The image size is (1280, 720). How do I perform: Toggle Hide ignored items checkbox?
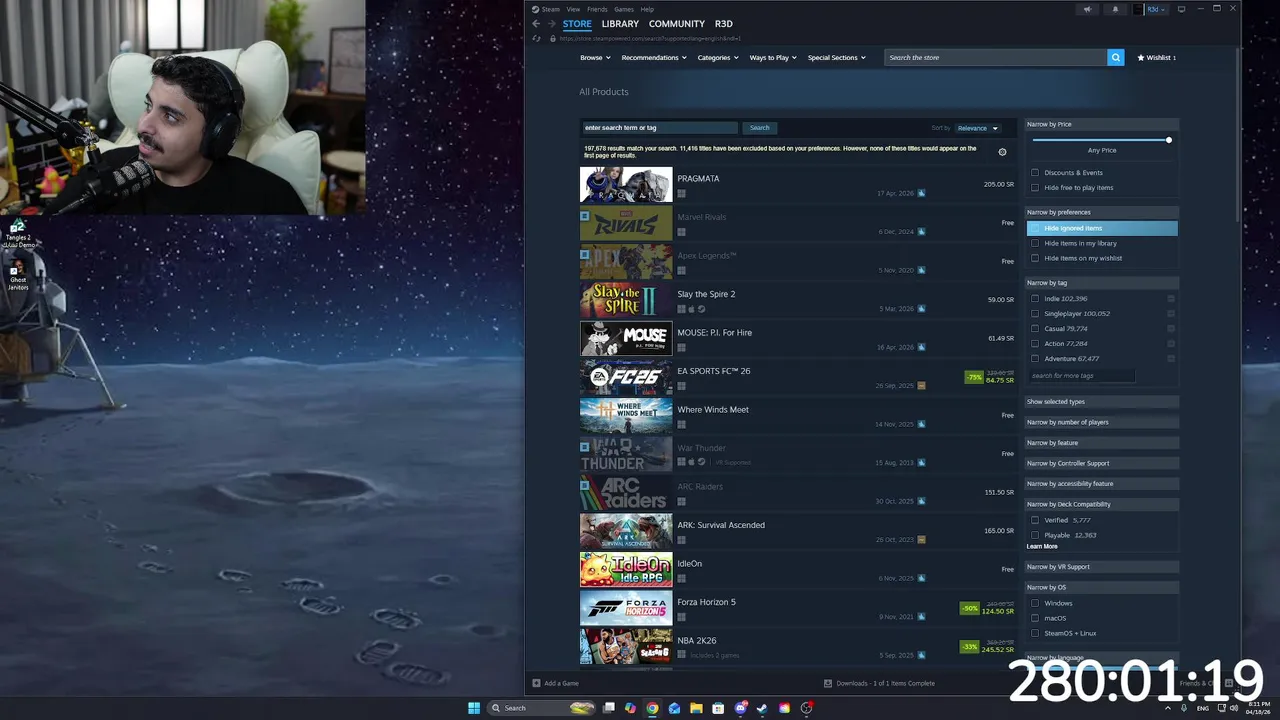[1035, 228]
